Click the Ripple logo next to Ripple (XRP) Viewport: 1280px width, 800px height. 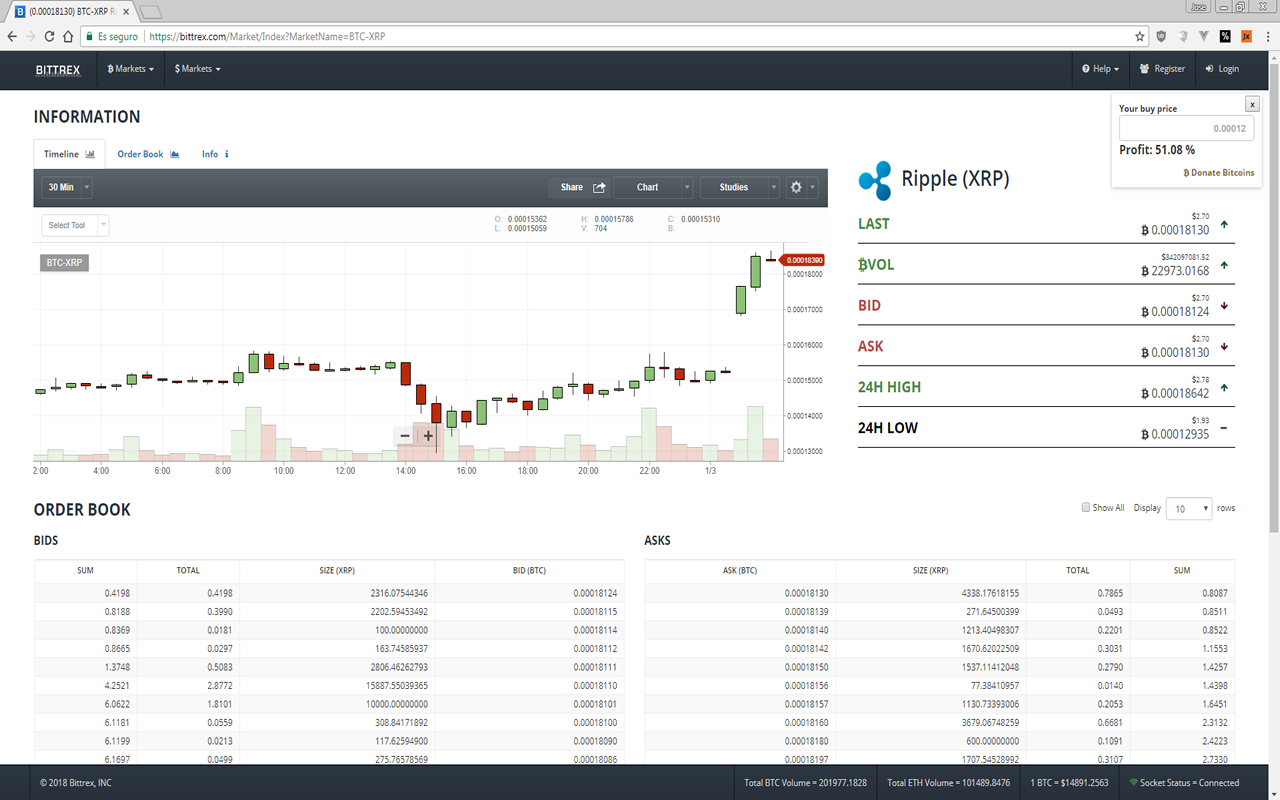point(874,180)
